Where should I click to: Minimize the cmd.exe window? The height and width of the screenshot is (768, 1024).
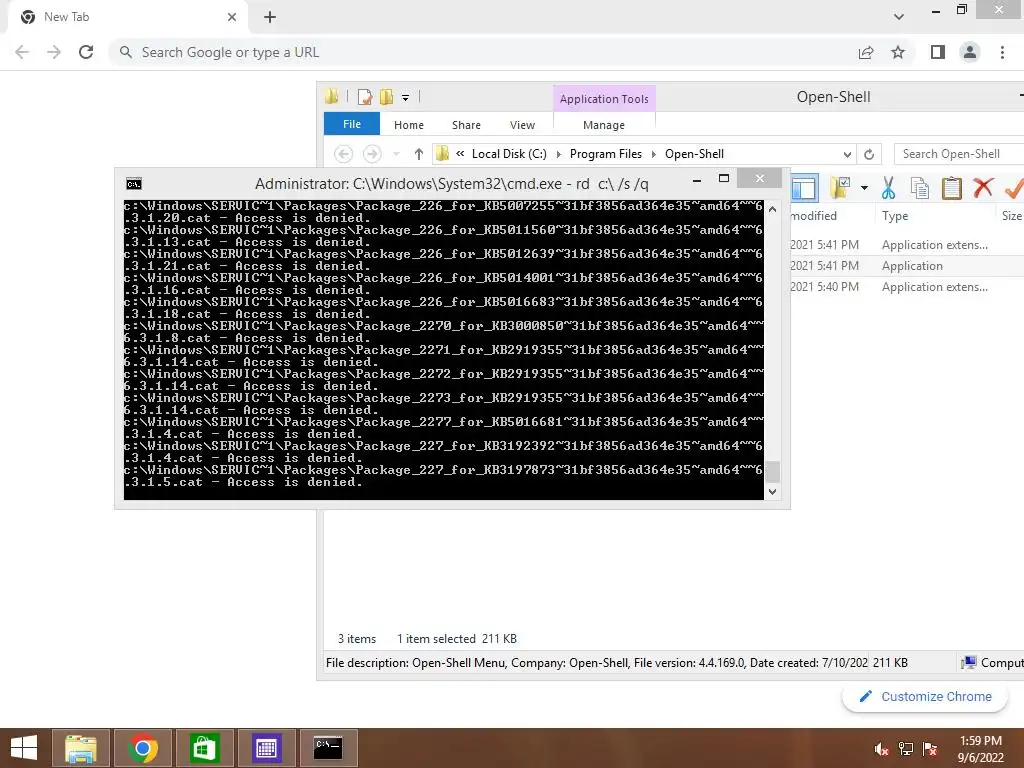pyautogui.click(x=697, y=179)
